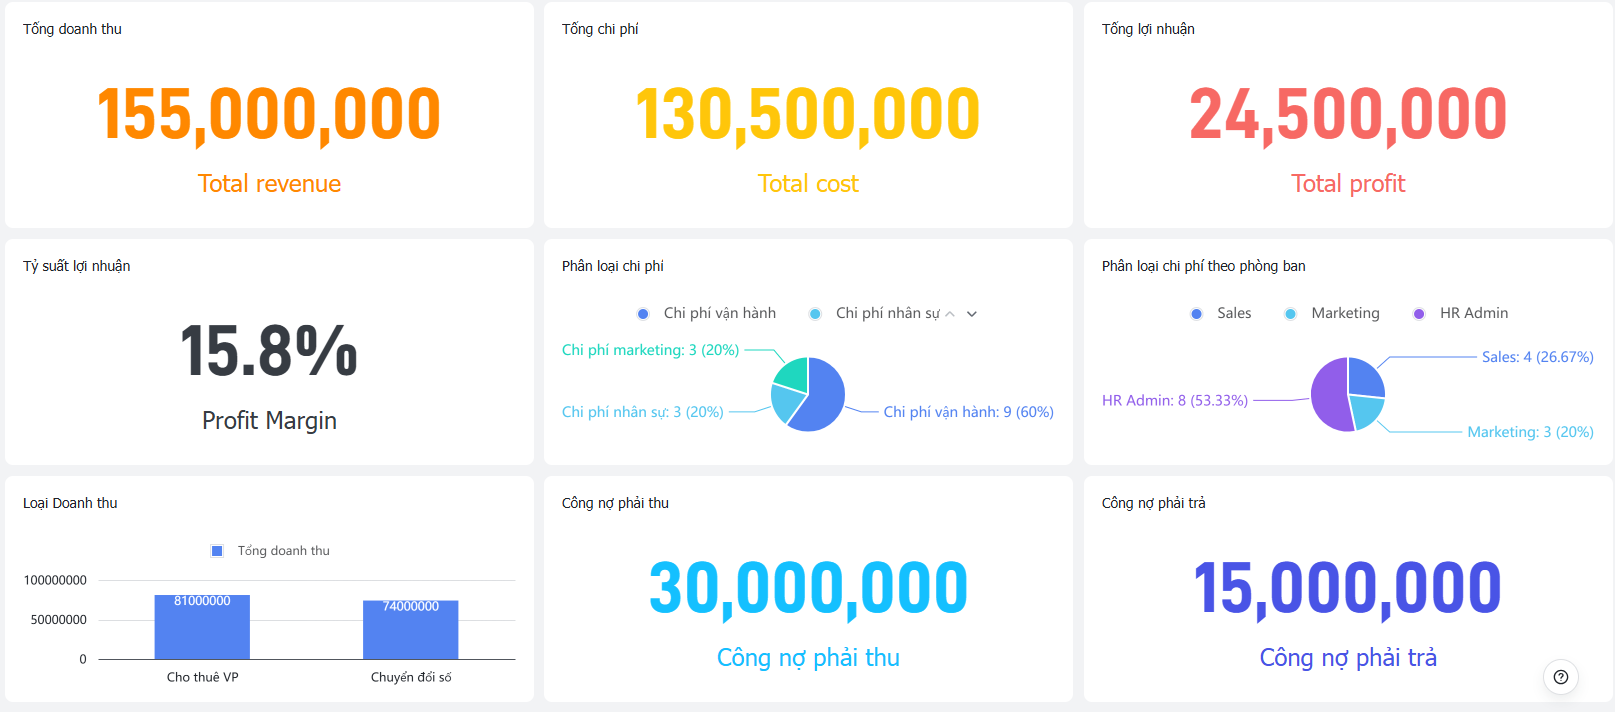This screenshot has height=712, width=1615.
Task: Click the 155,000,000 total revenue figure
Action: 269,114
